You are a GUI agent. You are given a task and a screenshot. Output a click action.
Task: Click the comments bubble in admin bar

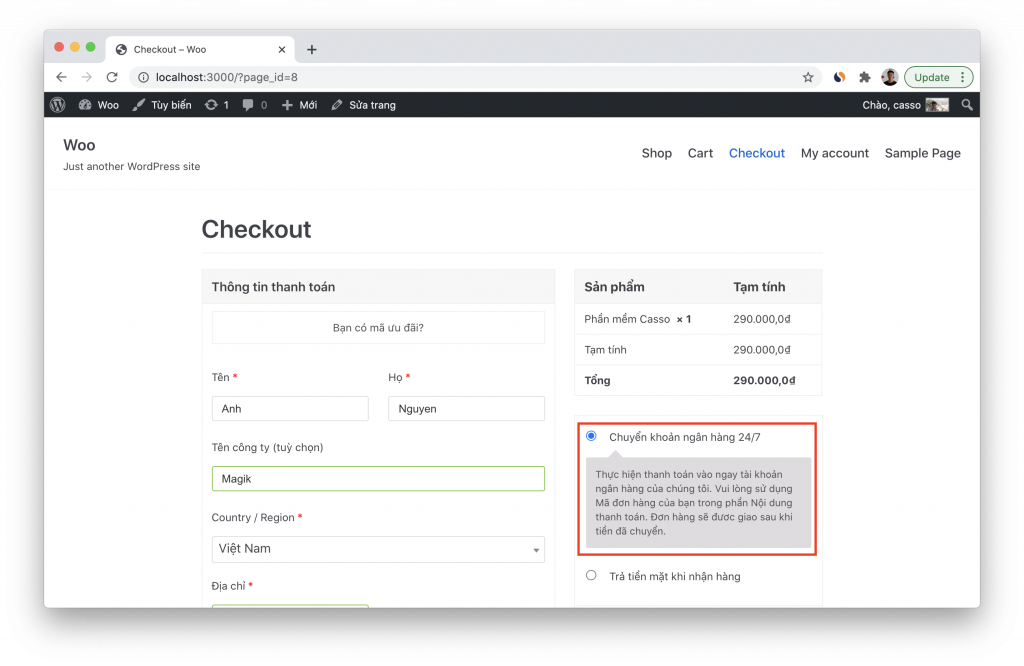pos(255,104)
